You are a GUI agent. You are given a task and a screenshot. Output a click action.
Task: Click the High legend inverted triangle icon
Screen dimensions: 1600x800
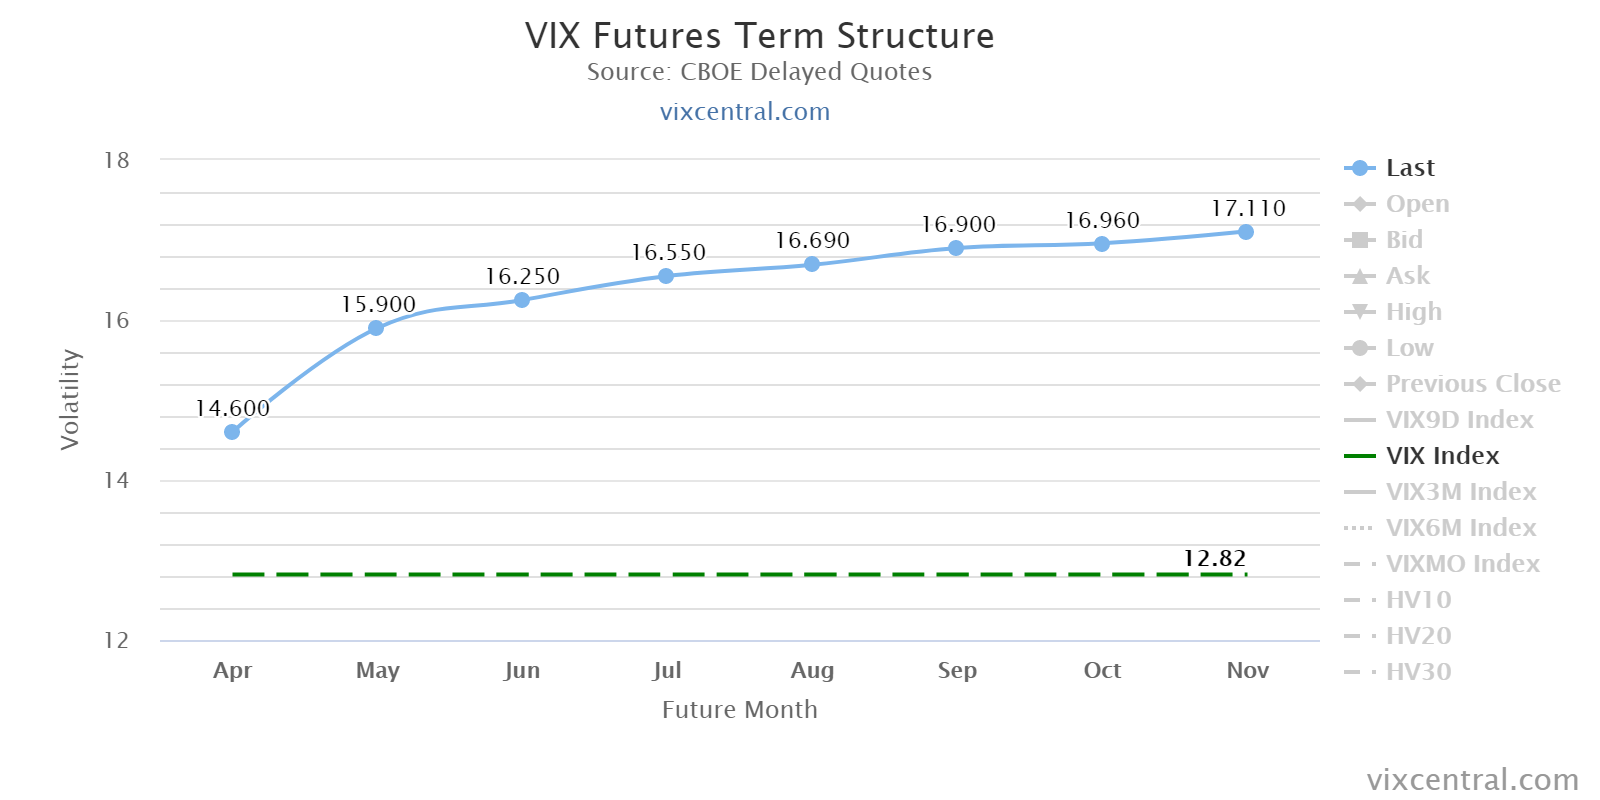coord(1359,312)
